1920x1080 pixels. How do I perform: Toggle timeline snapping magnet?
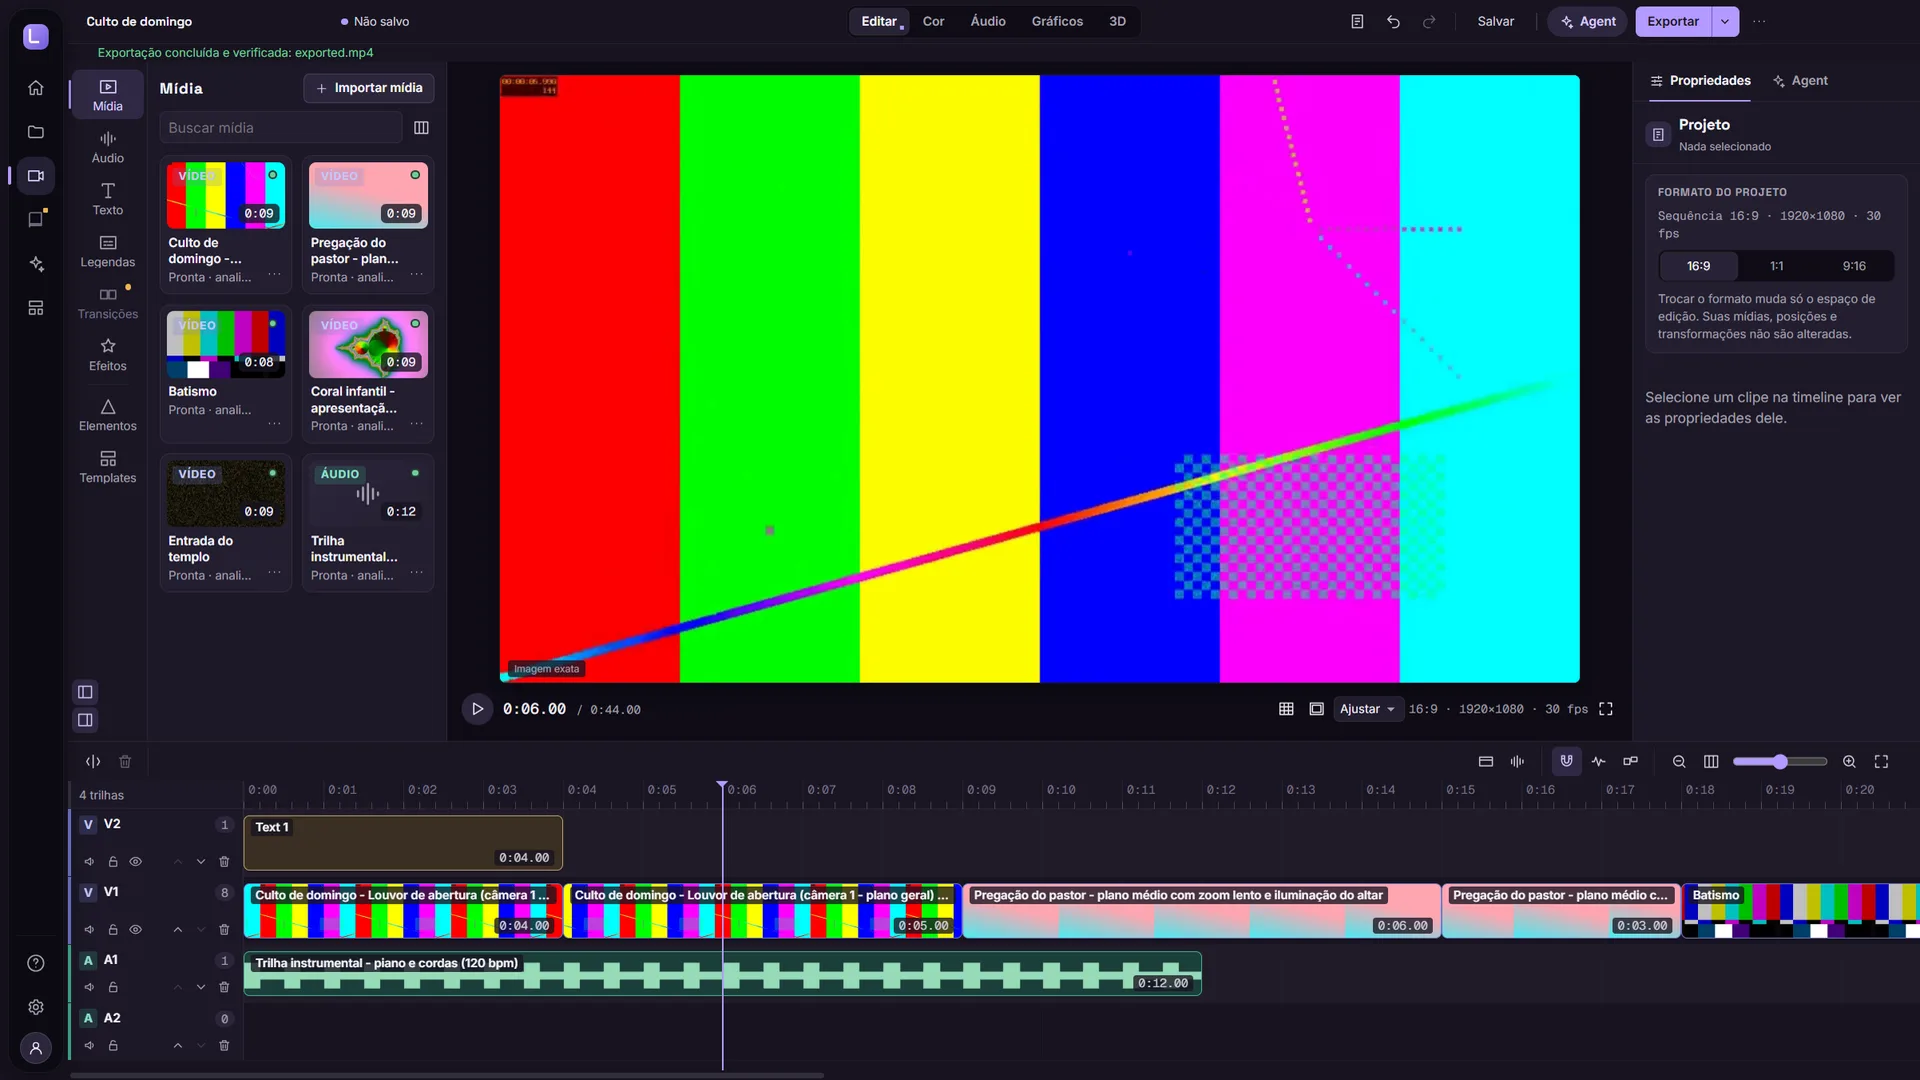[x=1566, y=762]
